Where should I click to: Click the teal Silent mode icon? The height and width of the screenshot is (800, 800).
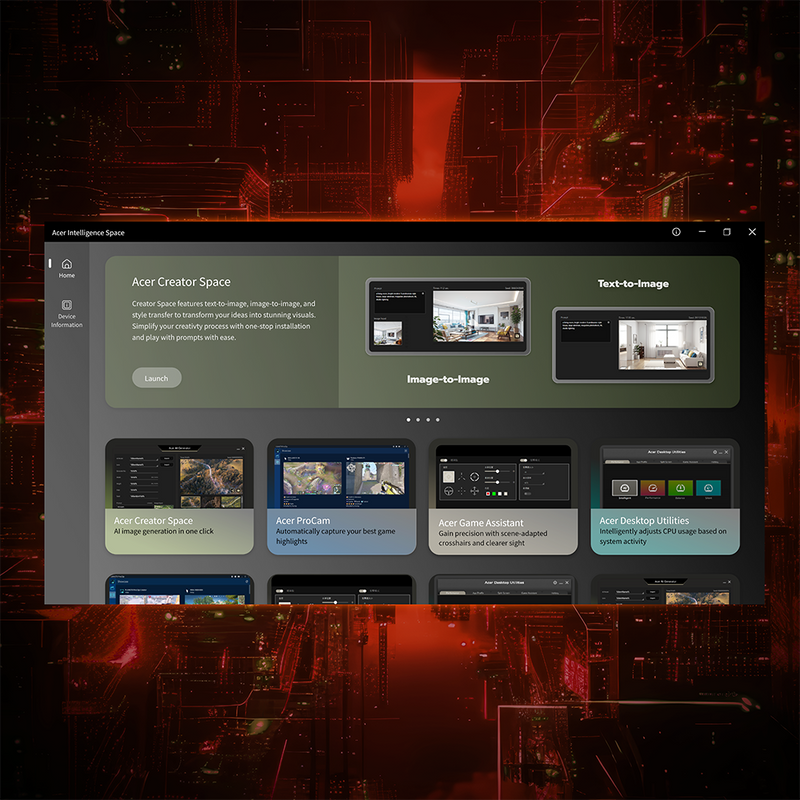coord(709,488)
